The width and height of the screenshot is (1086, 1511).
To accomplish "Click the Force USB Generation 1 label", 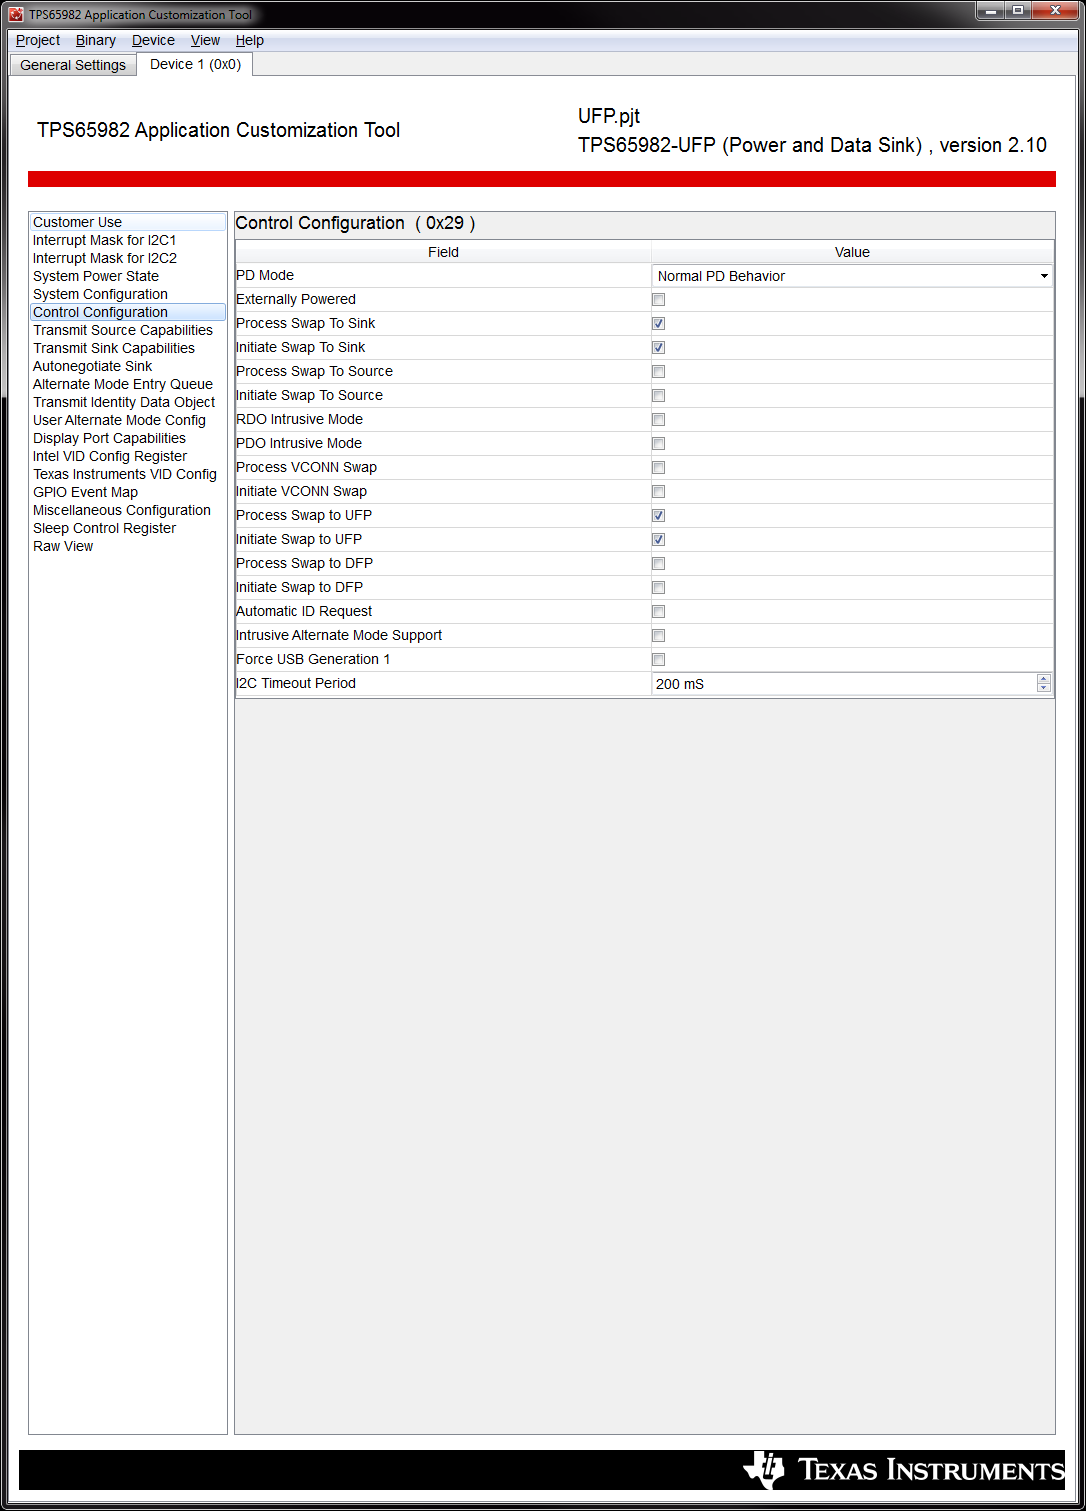I will 313,659.
